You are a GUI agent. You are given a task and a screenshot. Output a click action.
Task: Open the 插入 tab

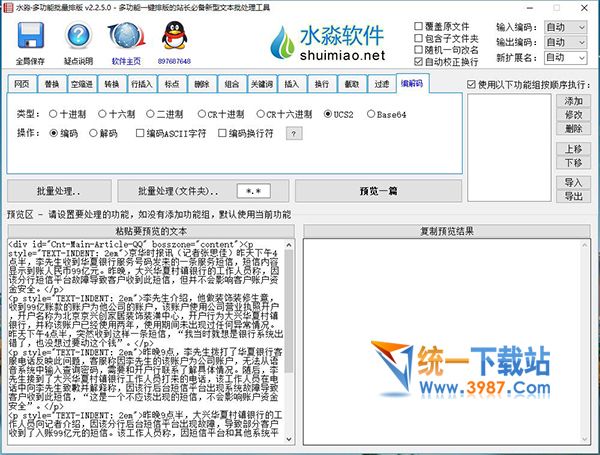tap(292, 84)
